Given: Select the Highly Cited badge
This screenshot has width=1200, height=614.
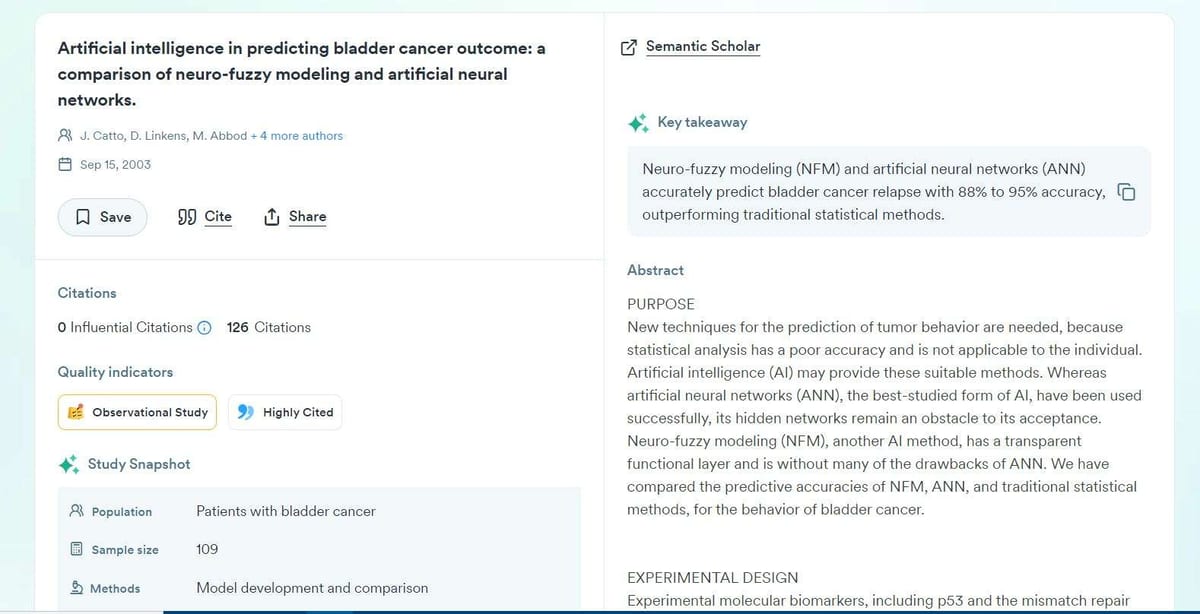Looking at the screenshot, I should [x=285, y=412].
